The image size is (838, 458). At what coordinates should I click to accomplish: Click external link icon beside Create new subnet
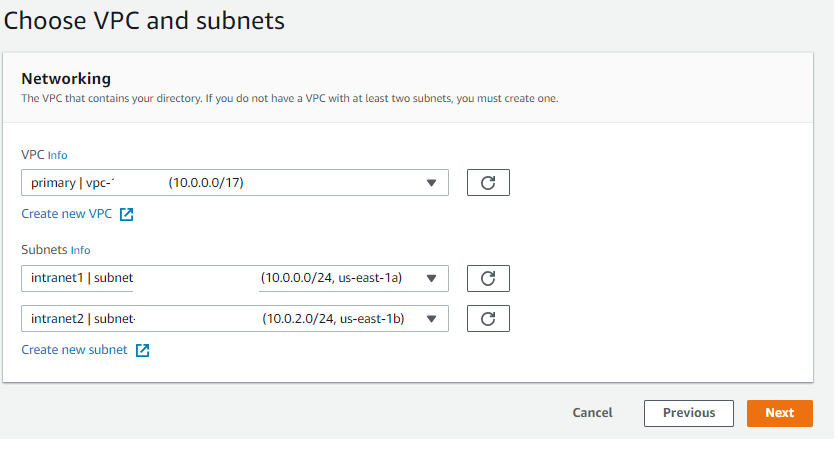pyautogui.click(x=143, y=350)
